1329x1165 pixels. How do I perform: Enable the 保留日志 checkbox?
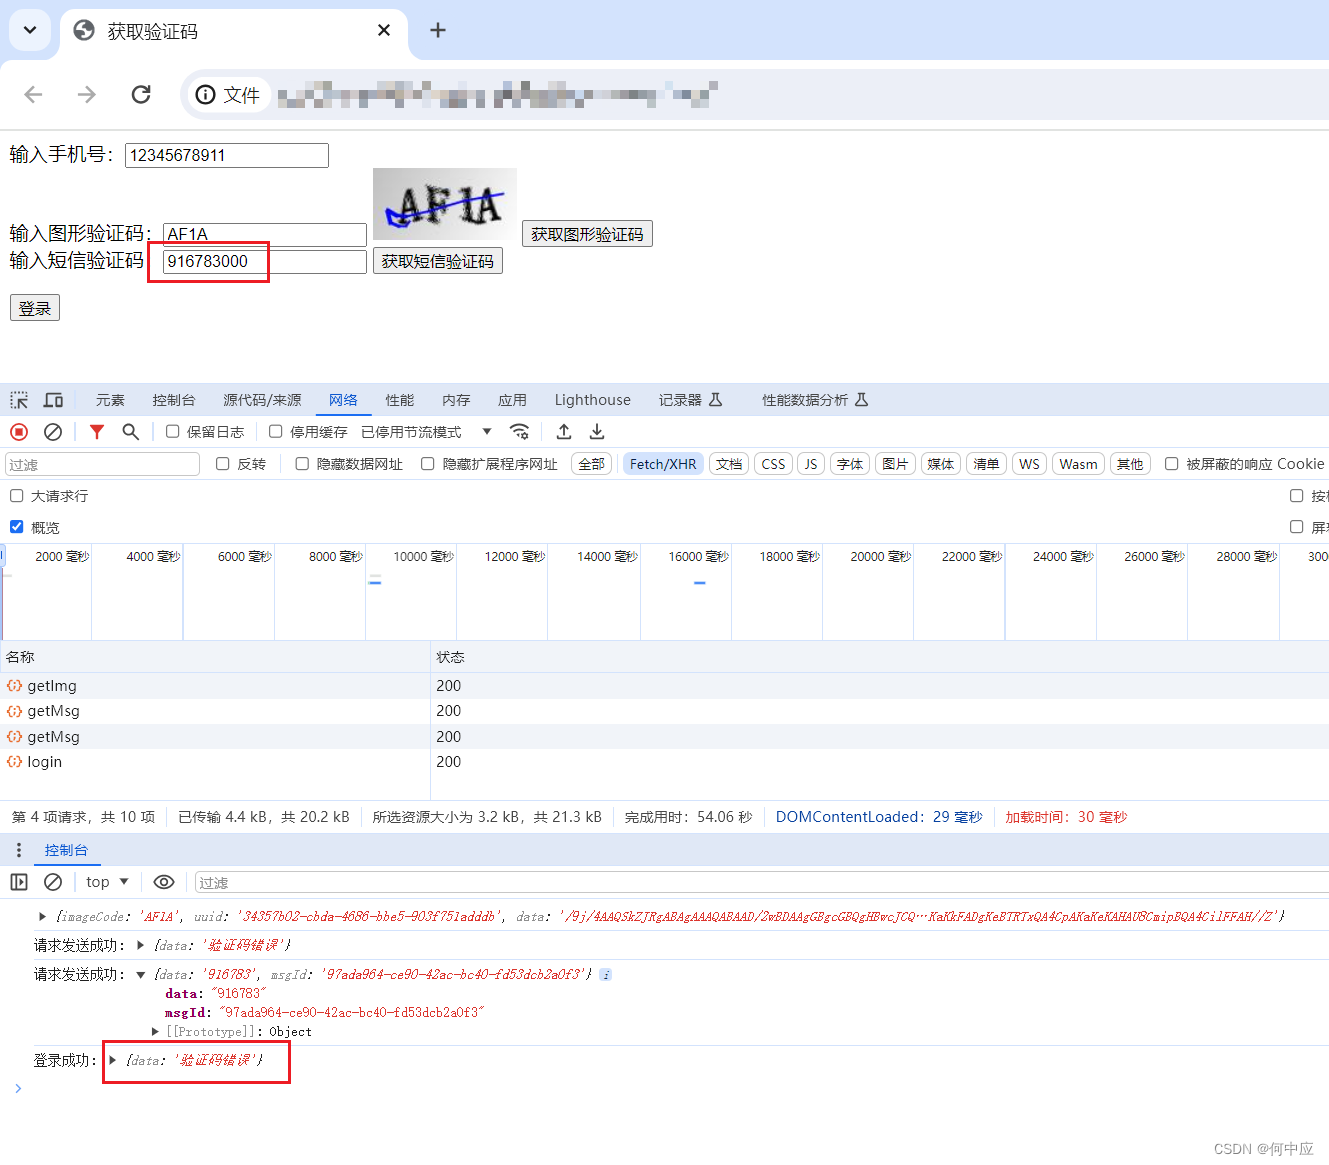coord(173,432)
